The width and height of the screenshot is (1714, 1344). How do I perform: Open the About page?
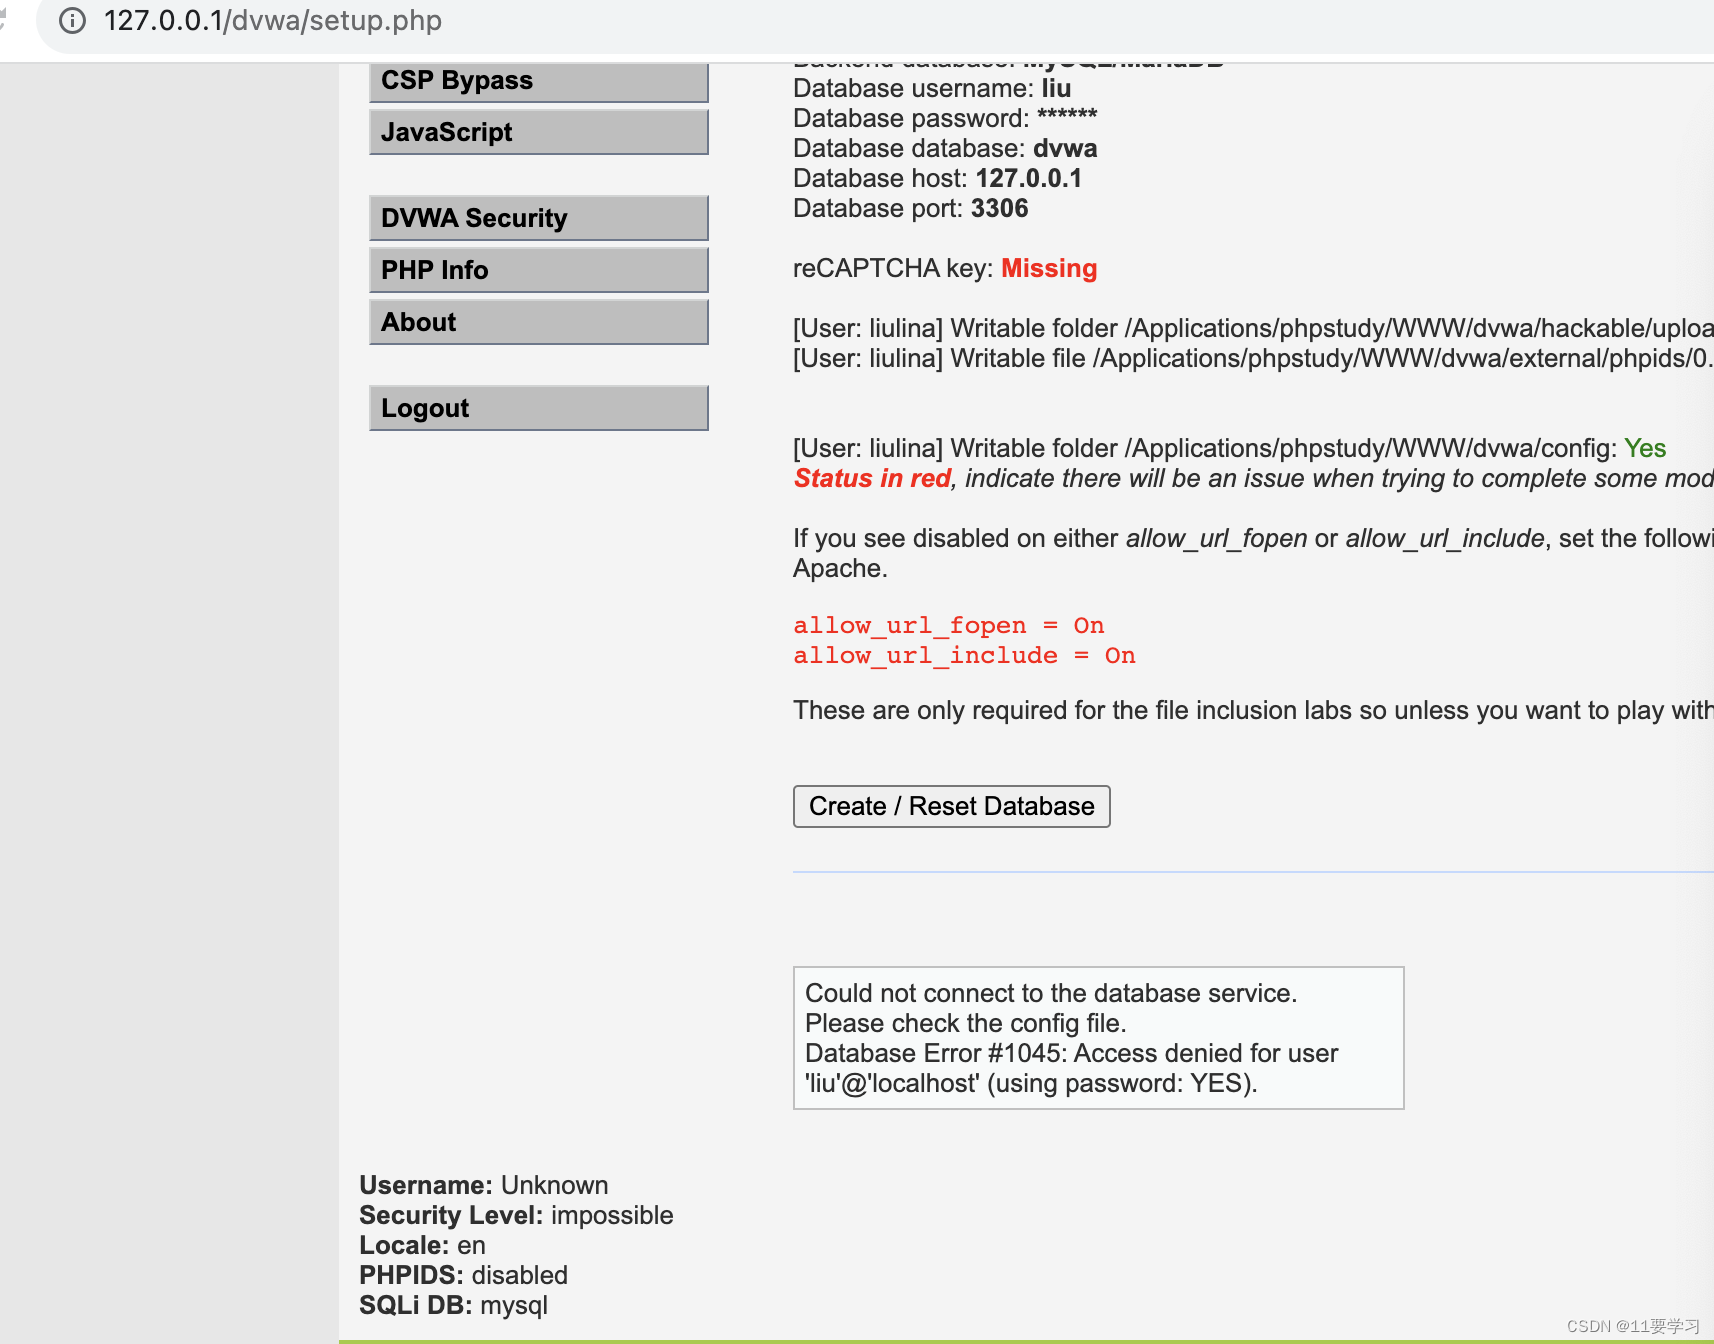(538, 322)
